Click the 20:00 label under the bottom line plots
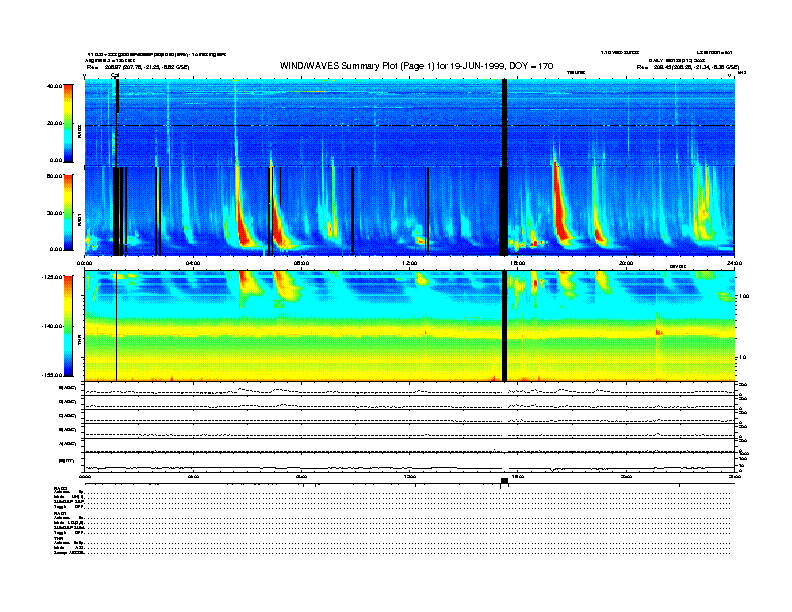 [x=626, y=476]
